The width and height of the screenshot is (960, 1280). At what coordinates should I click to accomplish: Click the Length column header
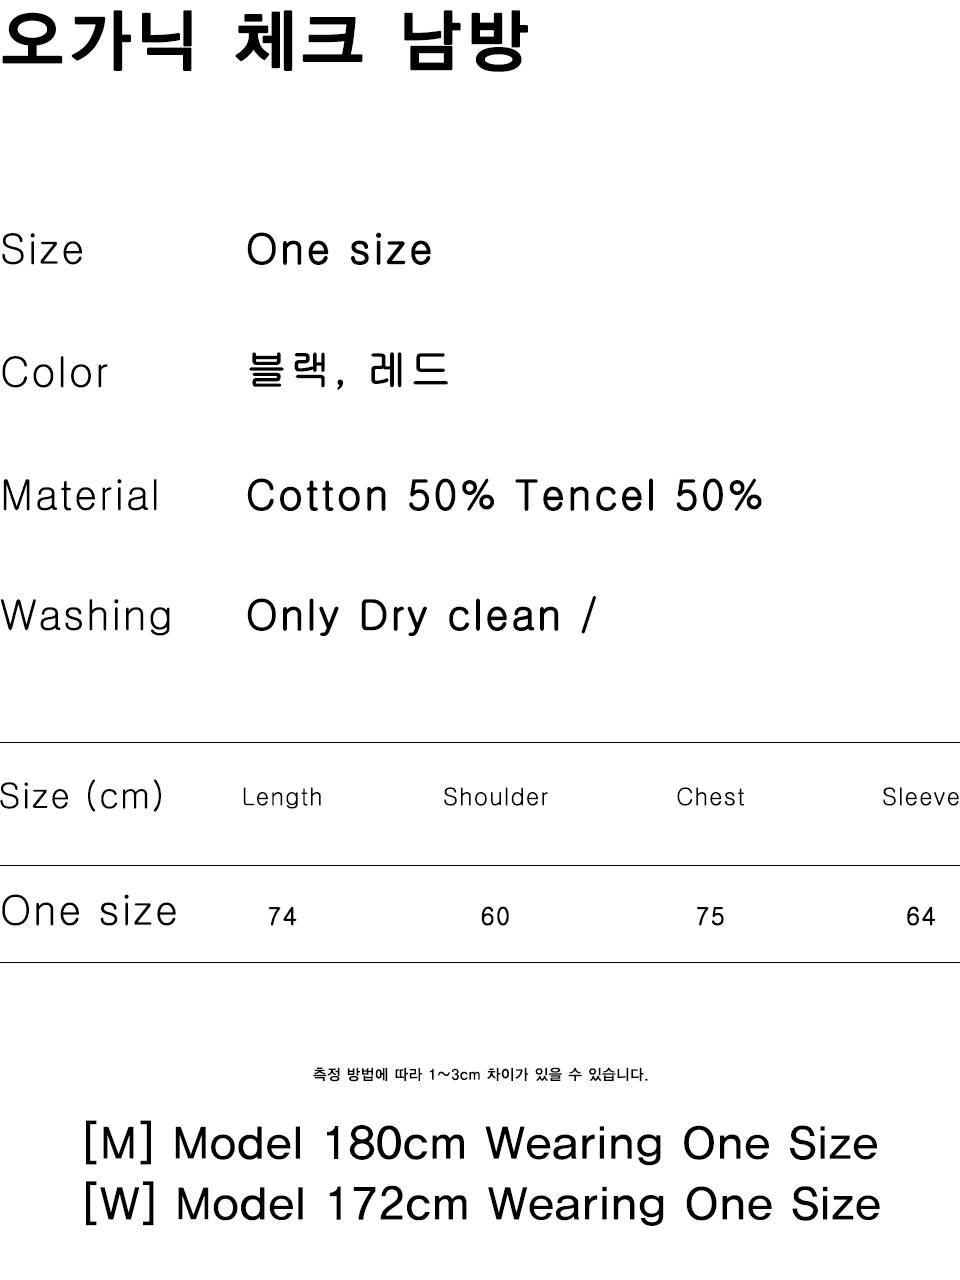click(282, 797)
